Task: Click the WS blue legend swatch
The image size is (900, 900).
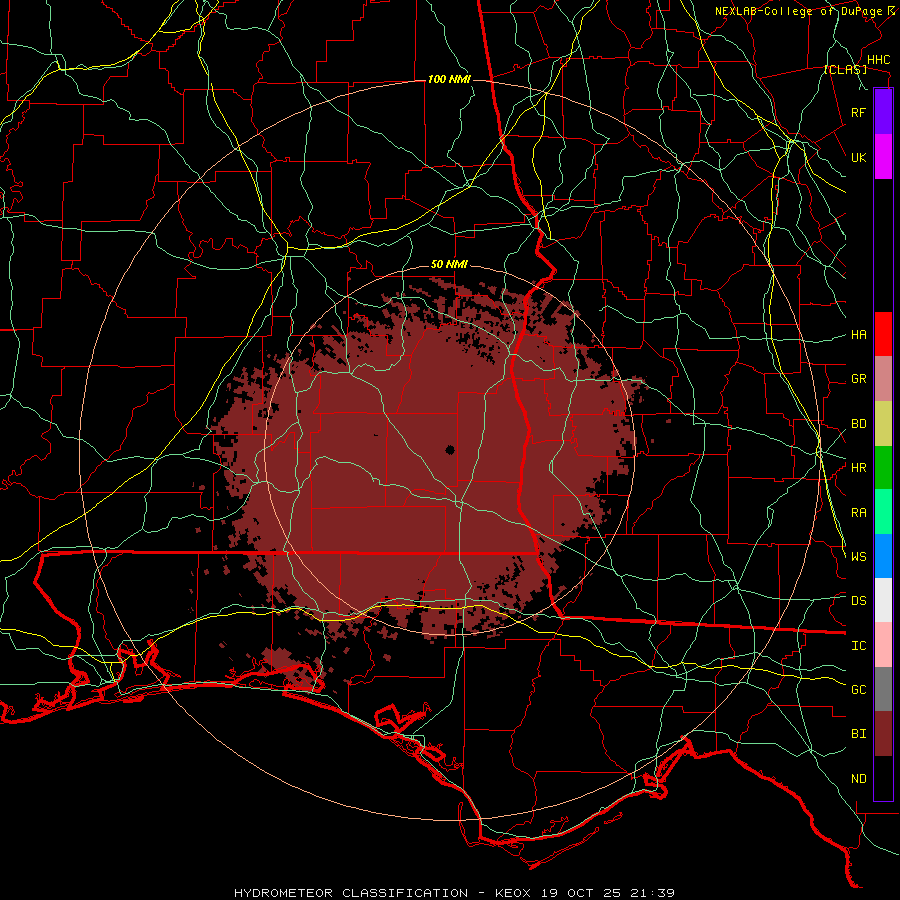Action: coord(883,556)
